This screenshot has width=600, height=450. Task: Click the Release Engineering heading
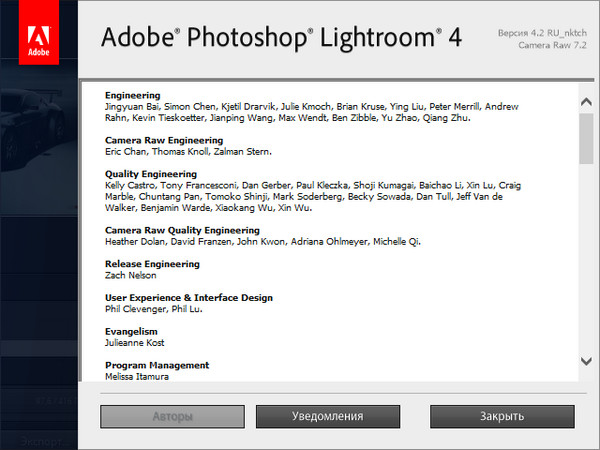click(x=152, y=264)
